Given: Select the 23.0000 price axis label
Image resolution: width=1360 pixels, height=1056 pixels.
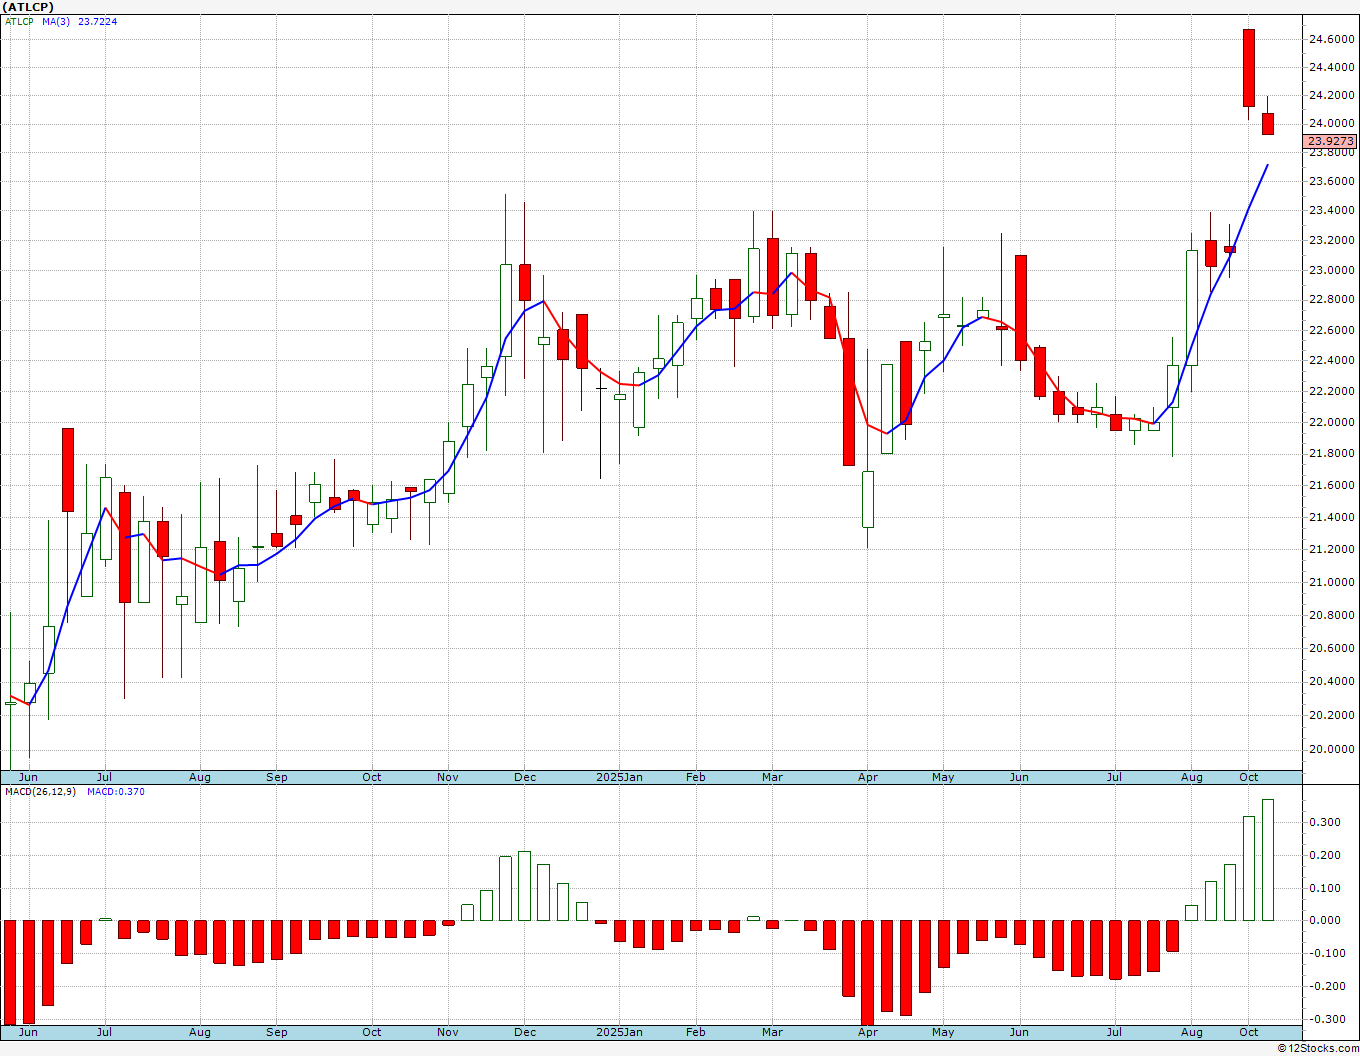Looking at the screenshot, I should point(1331,270).
